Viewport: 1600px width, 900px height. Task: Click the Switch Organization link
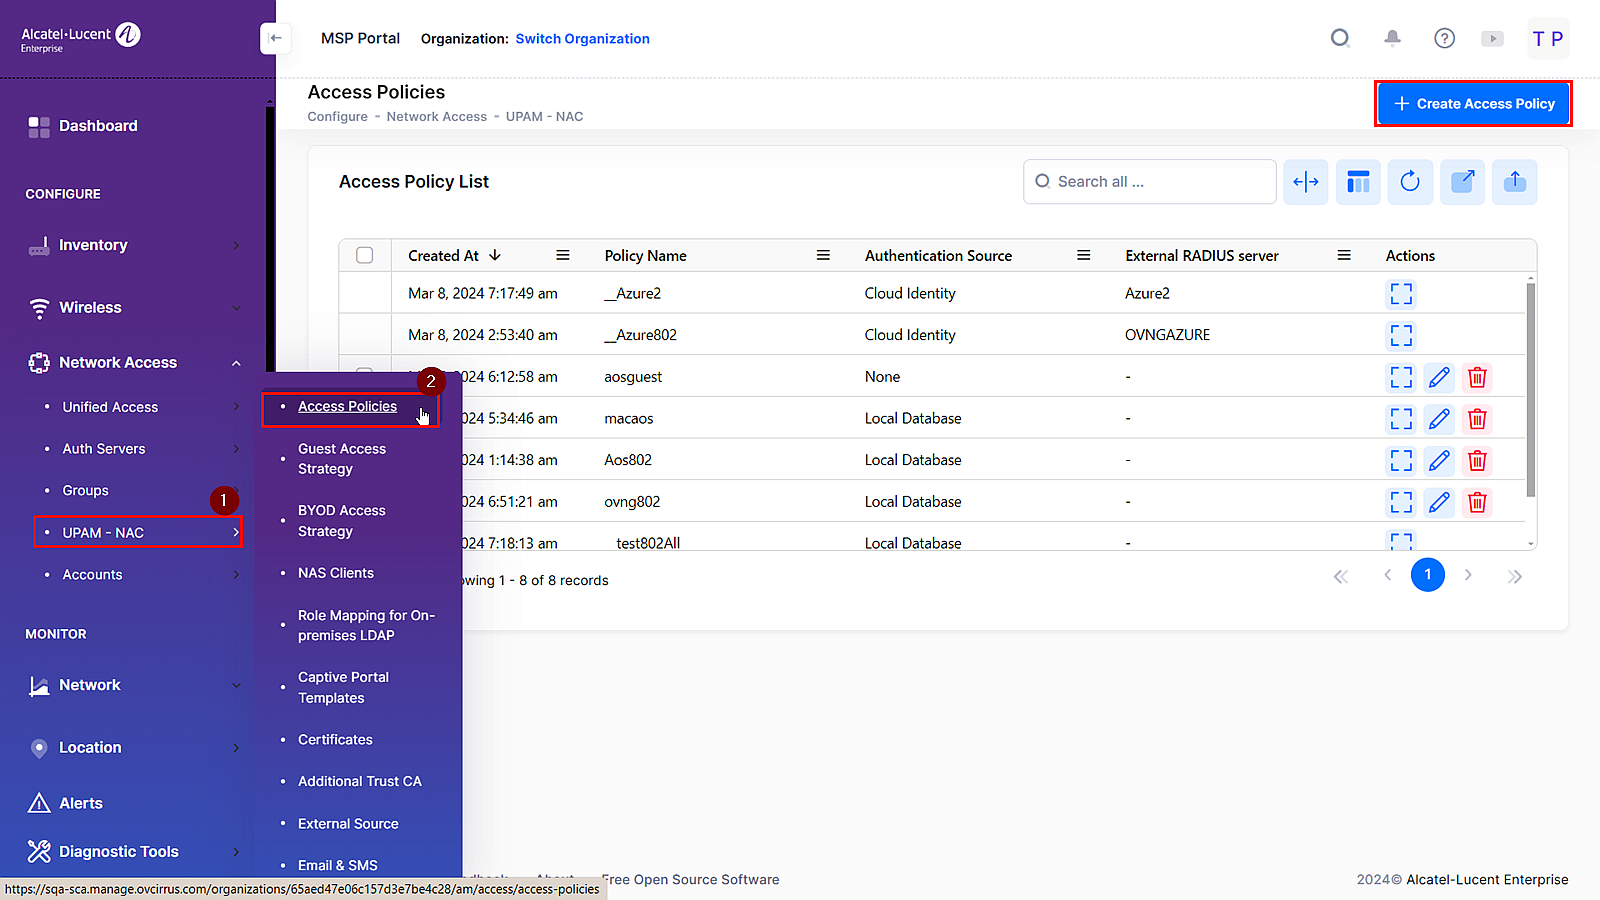(x=582, y=39)
